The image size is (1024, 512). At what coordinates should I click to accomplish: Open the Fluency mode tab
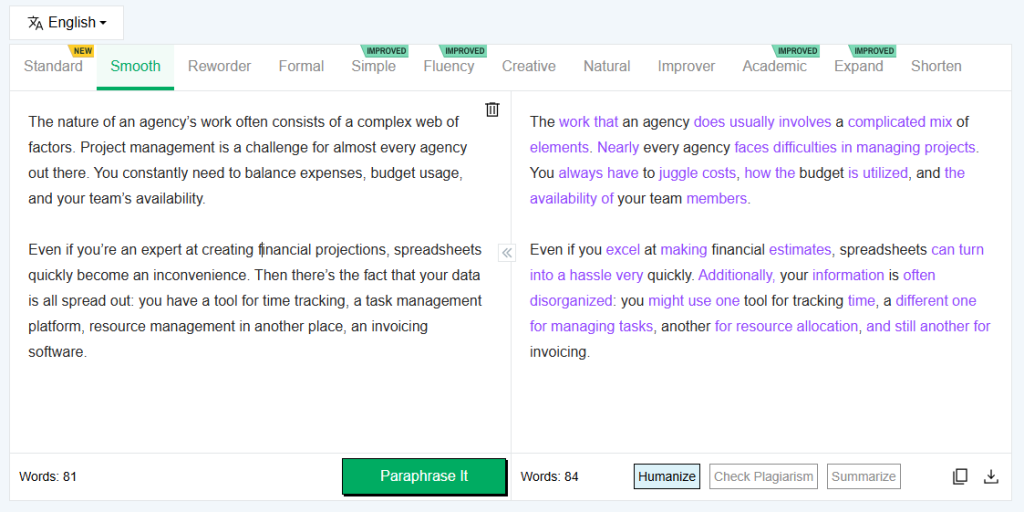click(x=448, y=66)
